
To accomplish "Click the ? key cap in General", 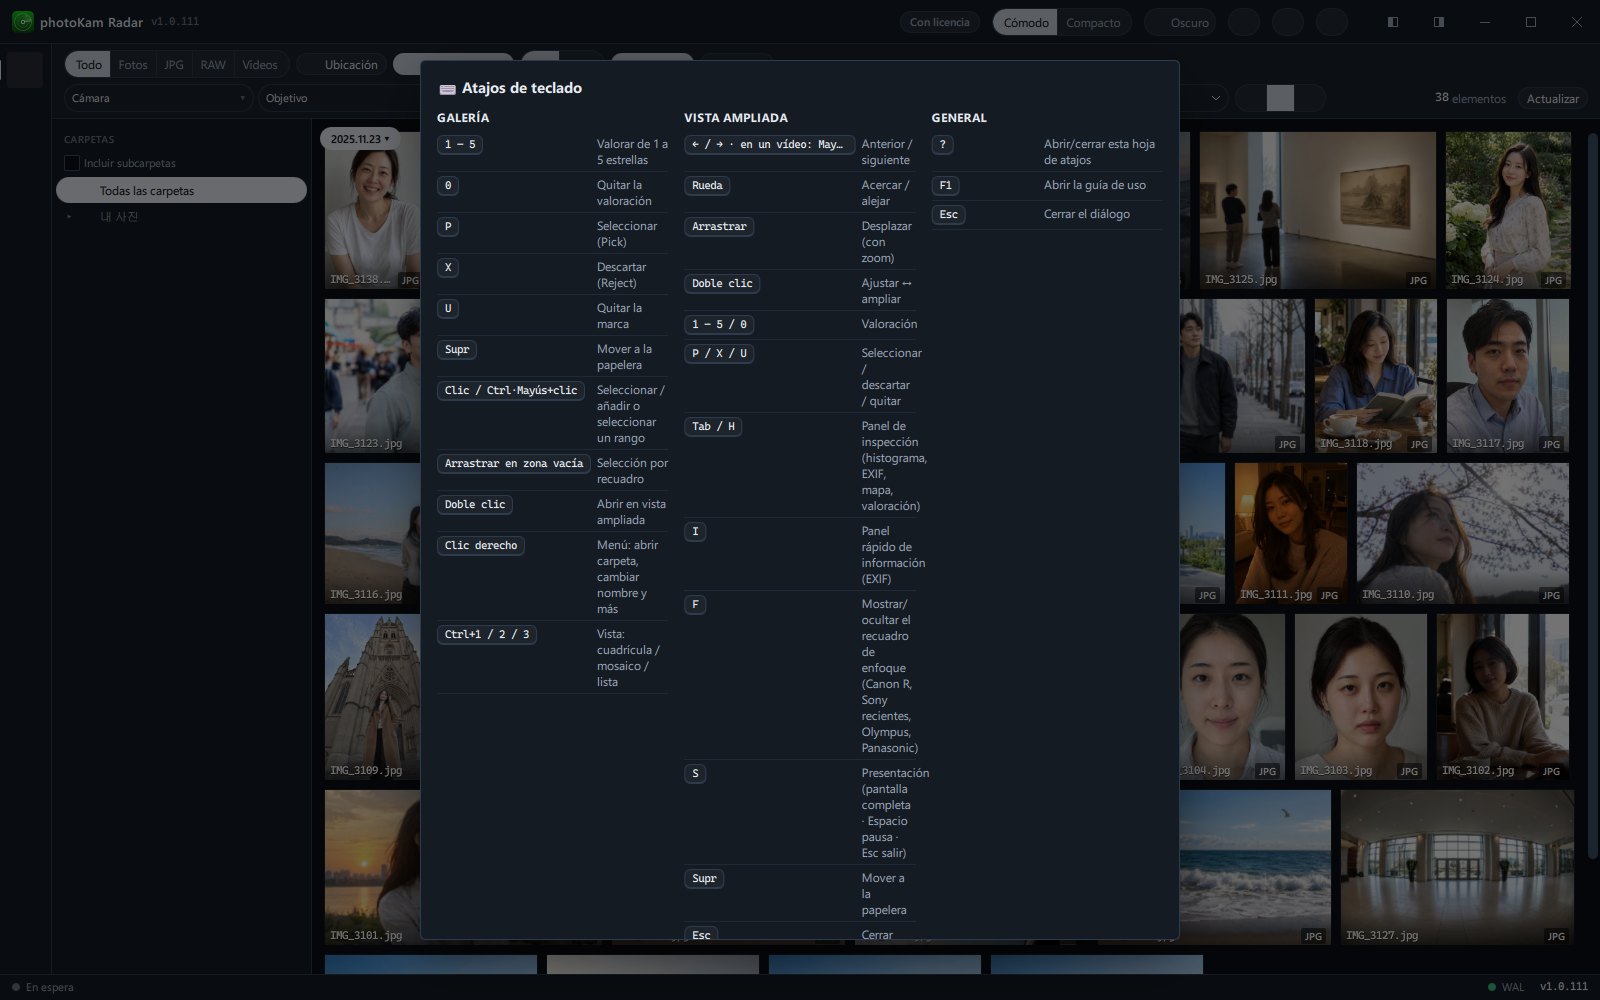I will point(942,144).
